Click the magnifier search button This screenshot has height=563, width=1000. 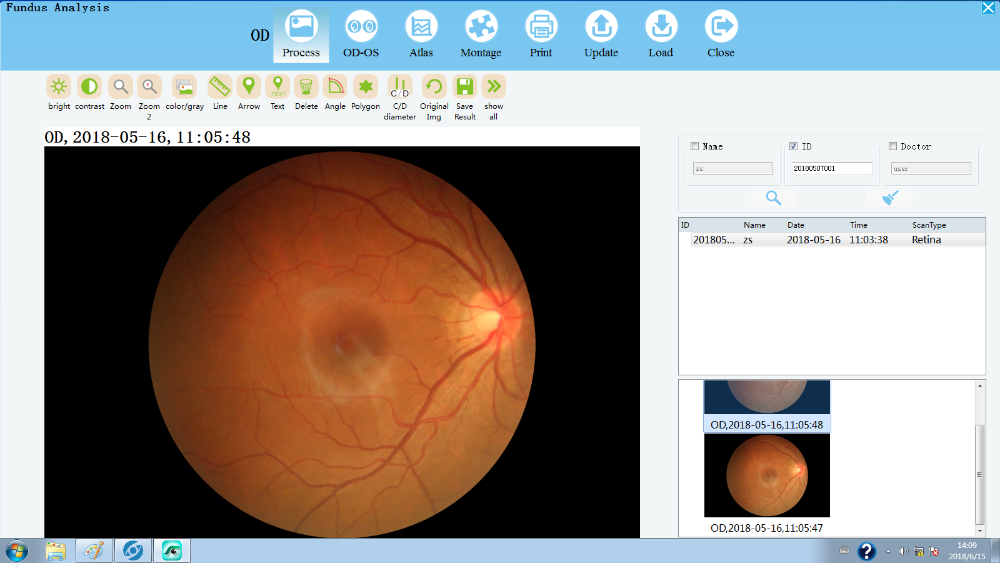774,198
